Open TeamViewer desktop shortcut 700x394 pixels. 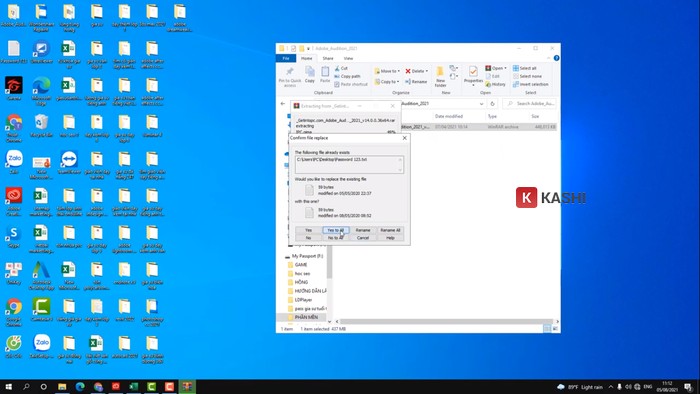click(x=69, y=162)
